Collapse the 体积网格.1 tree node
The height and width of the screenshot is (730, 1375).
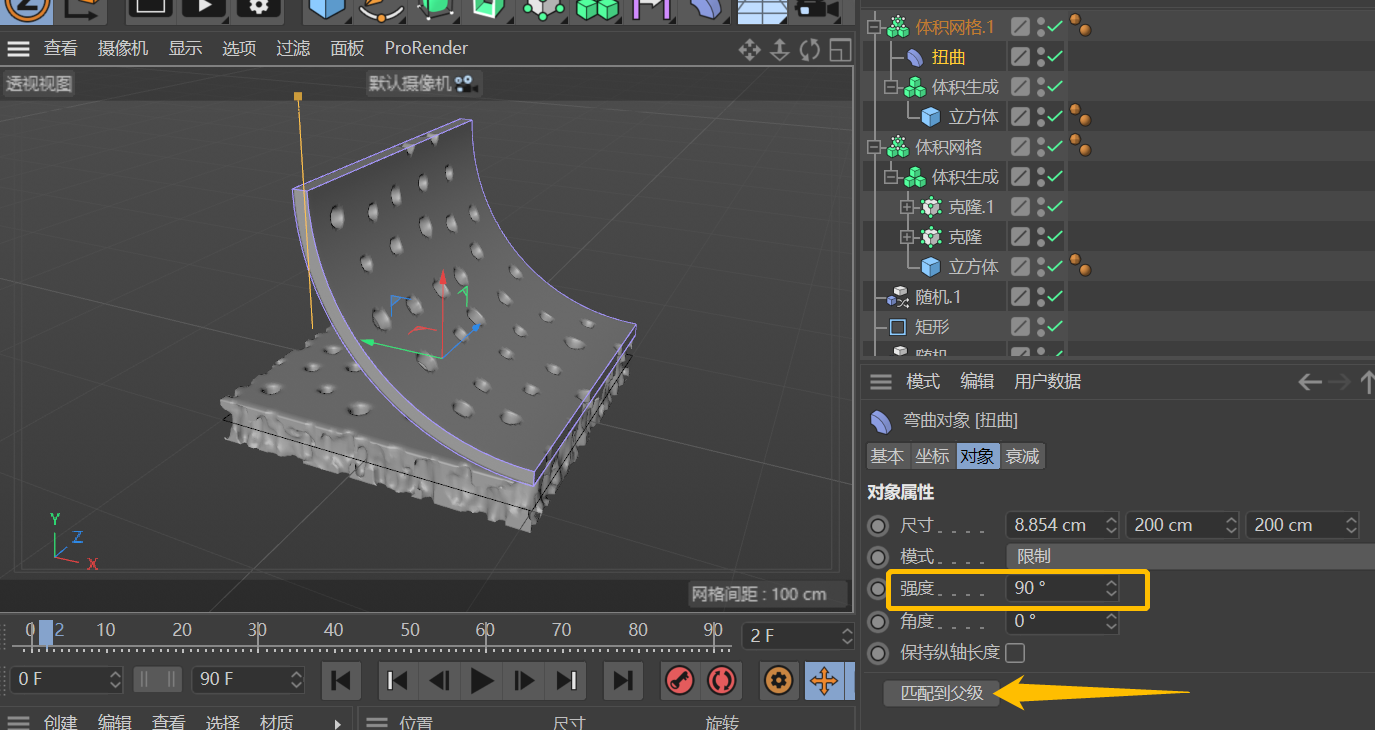[874, 27]
